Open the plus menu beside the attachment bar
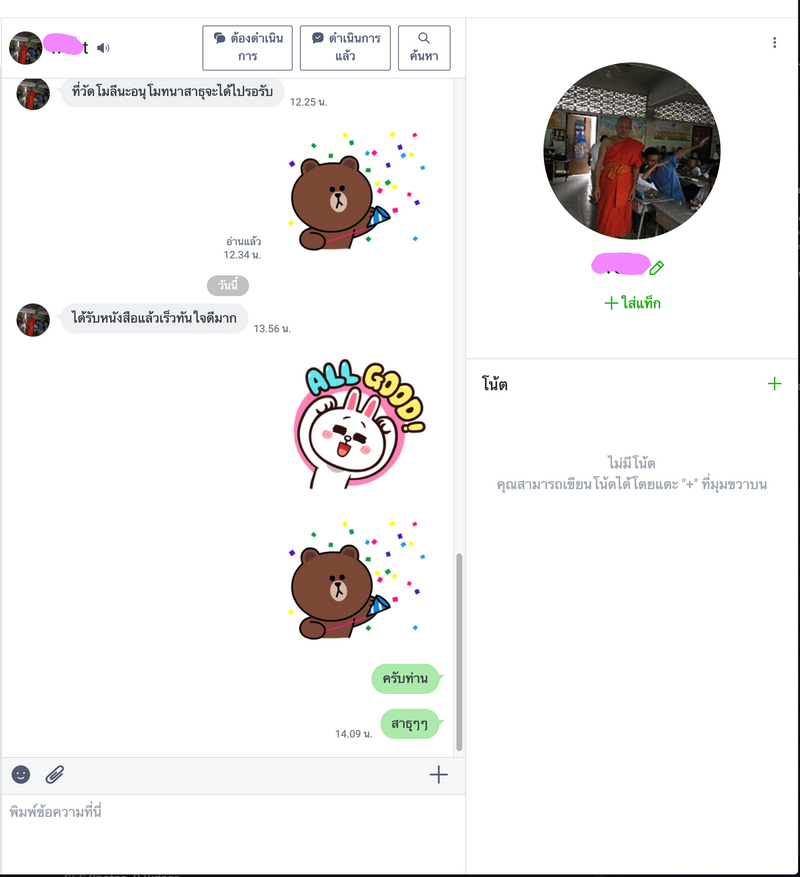Viewport: 800px width, 877px height. [439, 775]
